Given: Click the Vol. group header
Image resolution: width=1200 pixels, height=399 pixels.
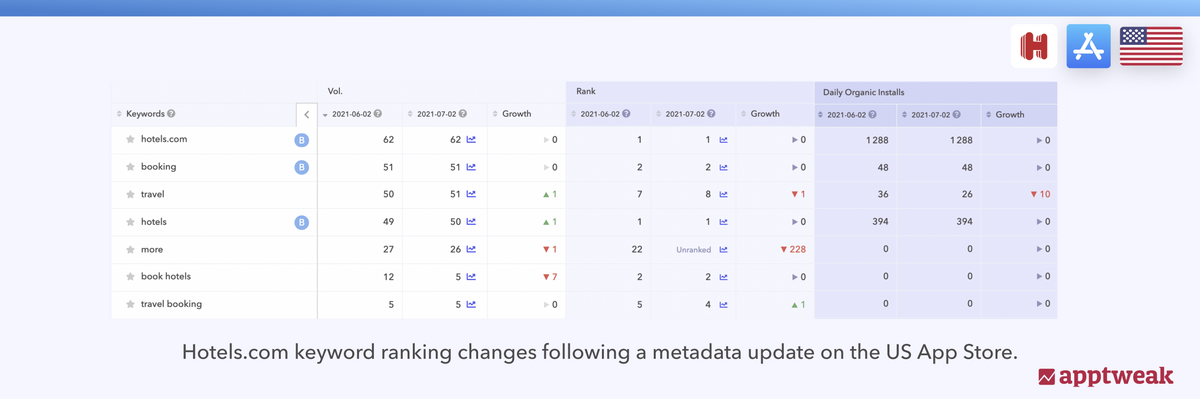Looking at the screenshot, I should click(335, 91).
